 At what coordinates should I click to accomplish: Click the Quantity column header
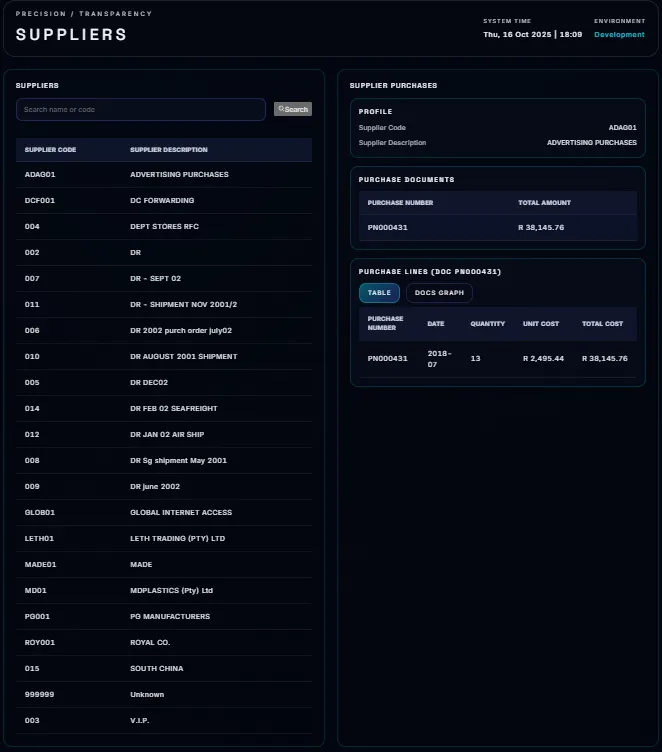487,324
